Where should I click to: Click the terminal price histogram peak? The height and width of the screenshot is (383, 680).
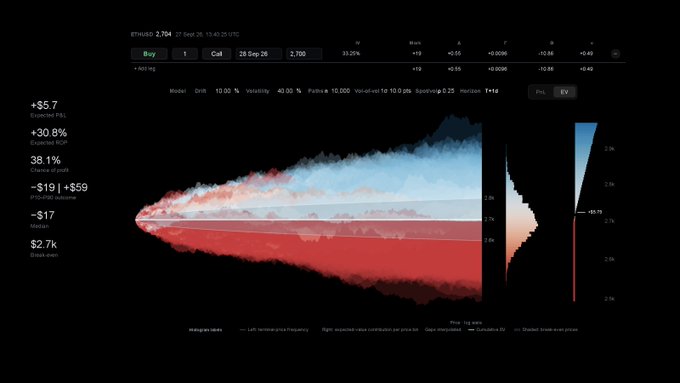pos(535,224)
